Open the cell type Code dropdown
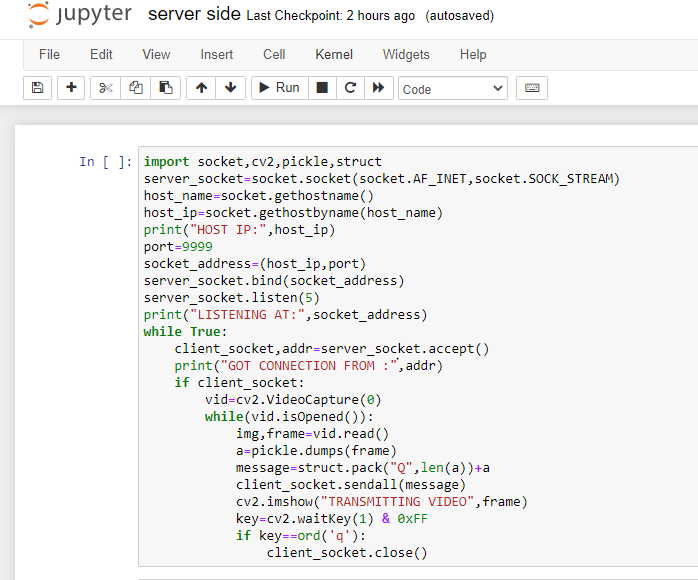 [x=453, y=89]
